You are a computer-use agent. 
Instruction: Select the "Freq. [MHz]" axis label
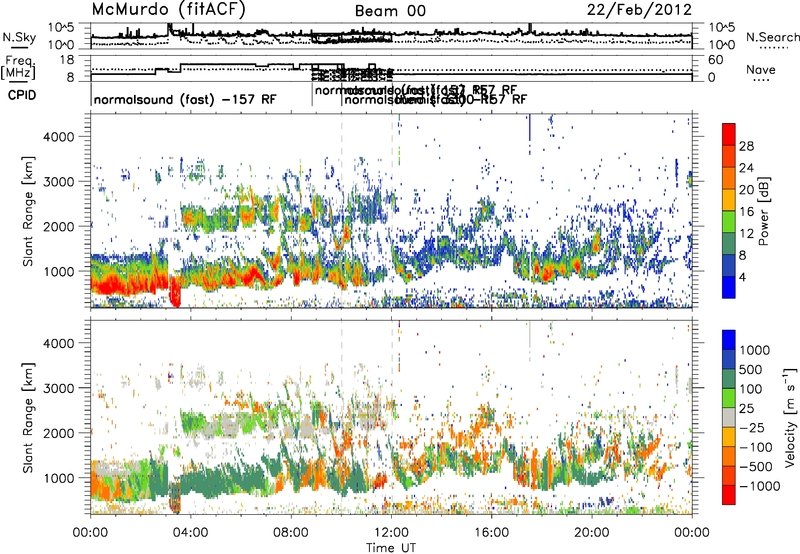click(x=18, y=67)
